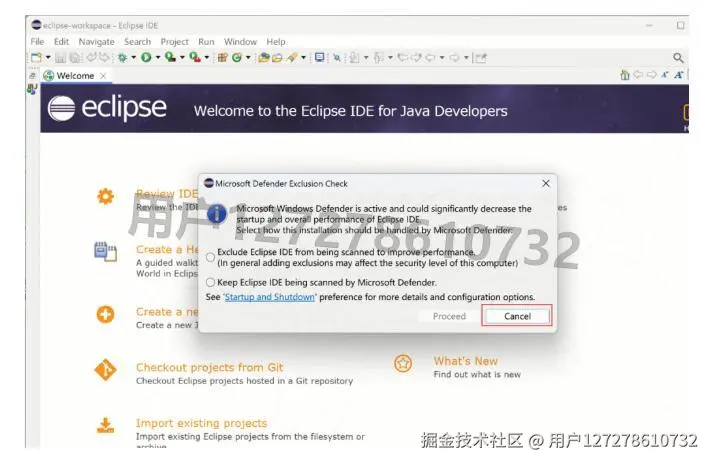Close the Microsoft Defender Exclusion Check dialog
Image resolution: width=711 pixels, height=463 pixels.
546,183
